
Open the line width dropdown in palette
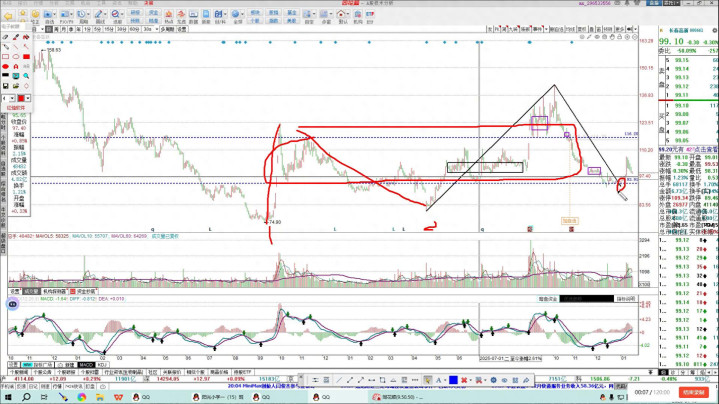point(11,99)
